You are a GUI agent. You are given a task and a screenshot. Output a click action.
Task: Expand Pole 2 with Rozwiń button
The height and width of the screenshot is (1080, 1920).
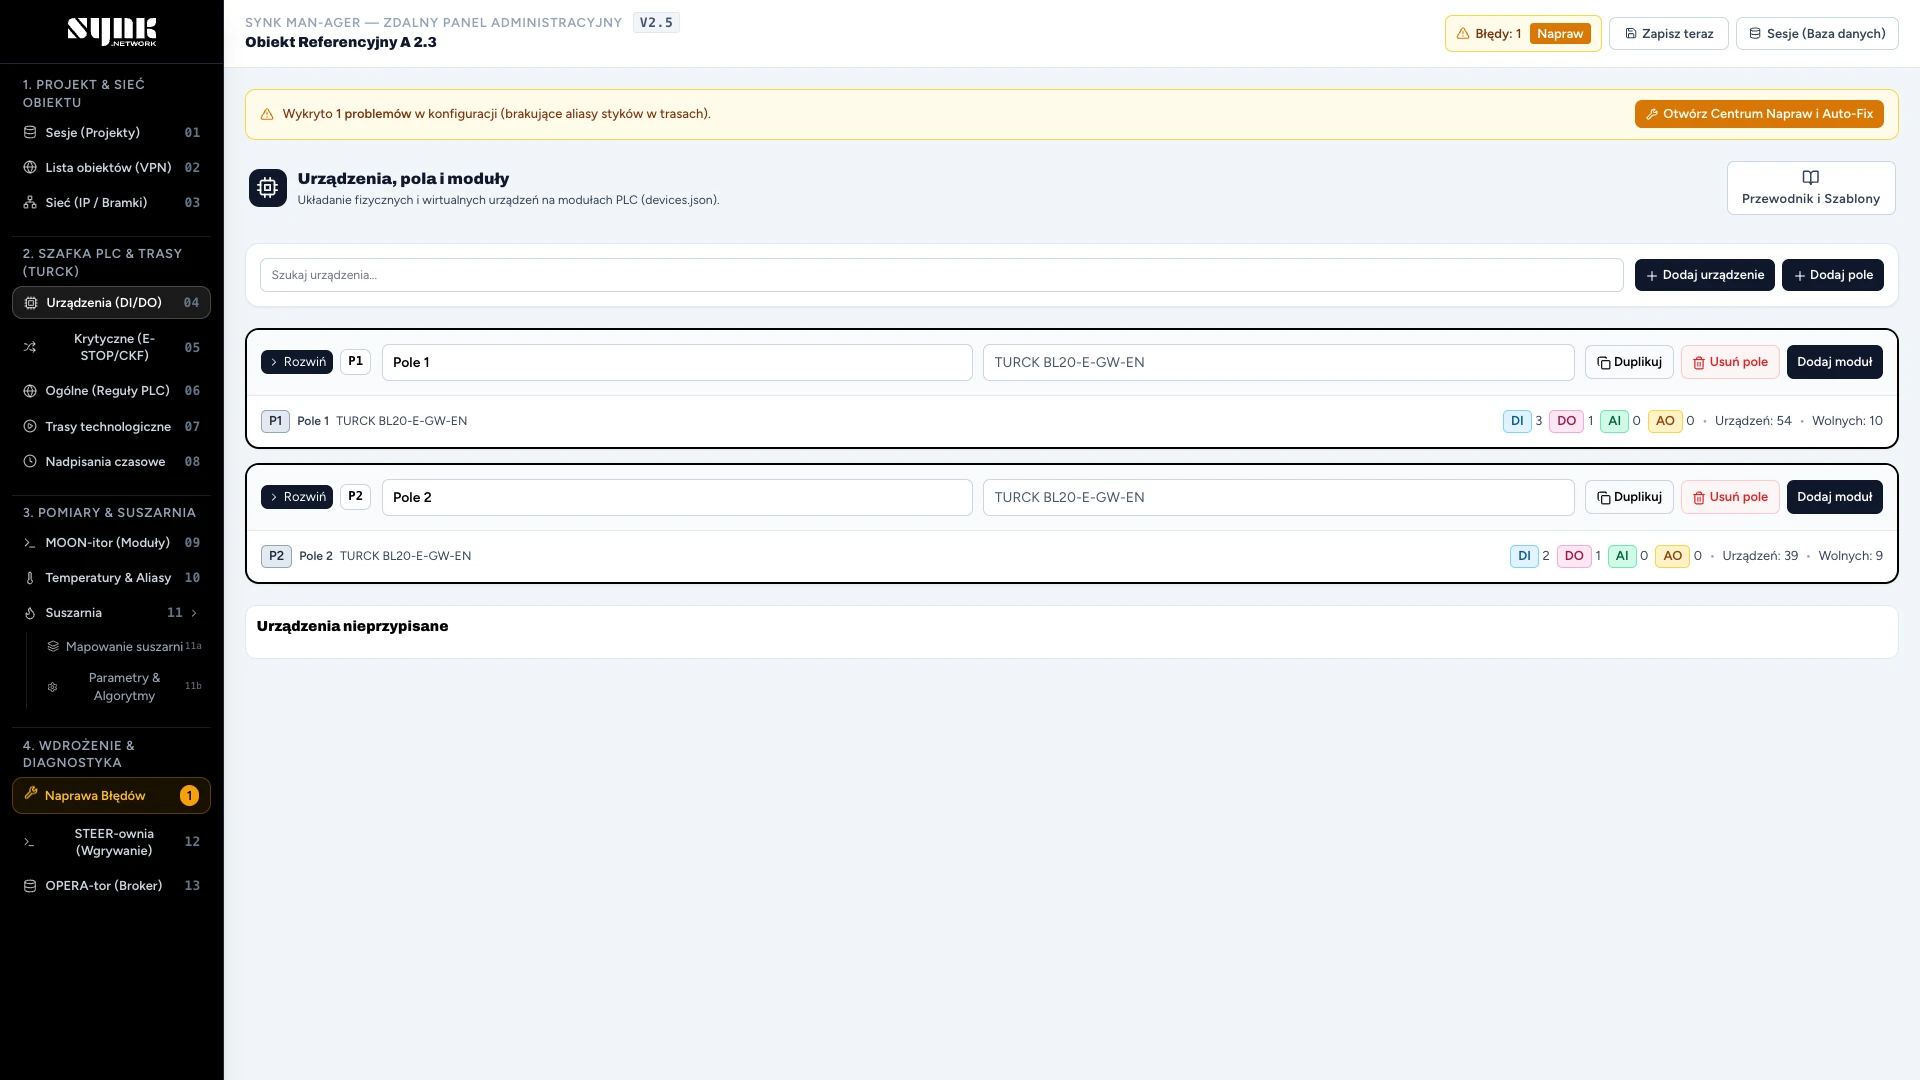pos(297,497)
